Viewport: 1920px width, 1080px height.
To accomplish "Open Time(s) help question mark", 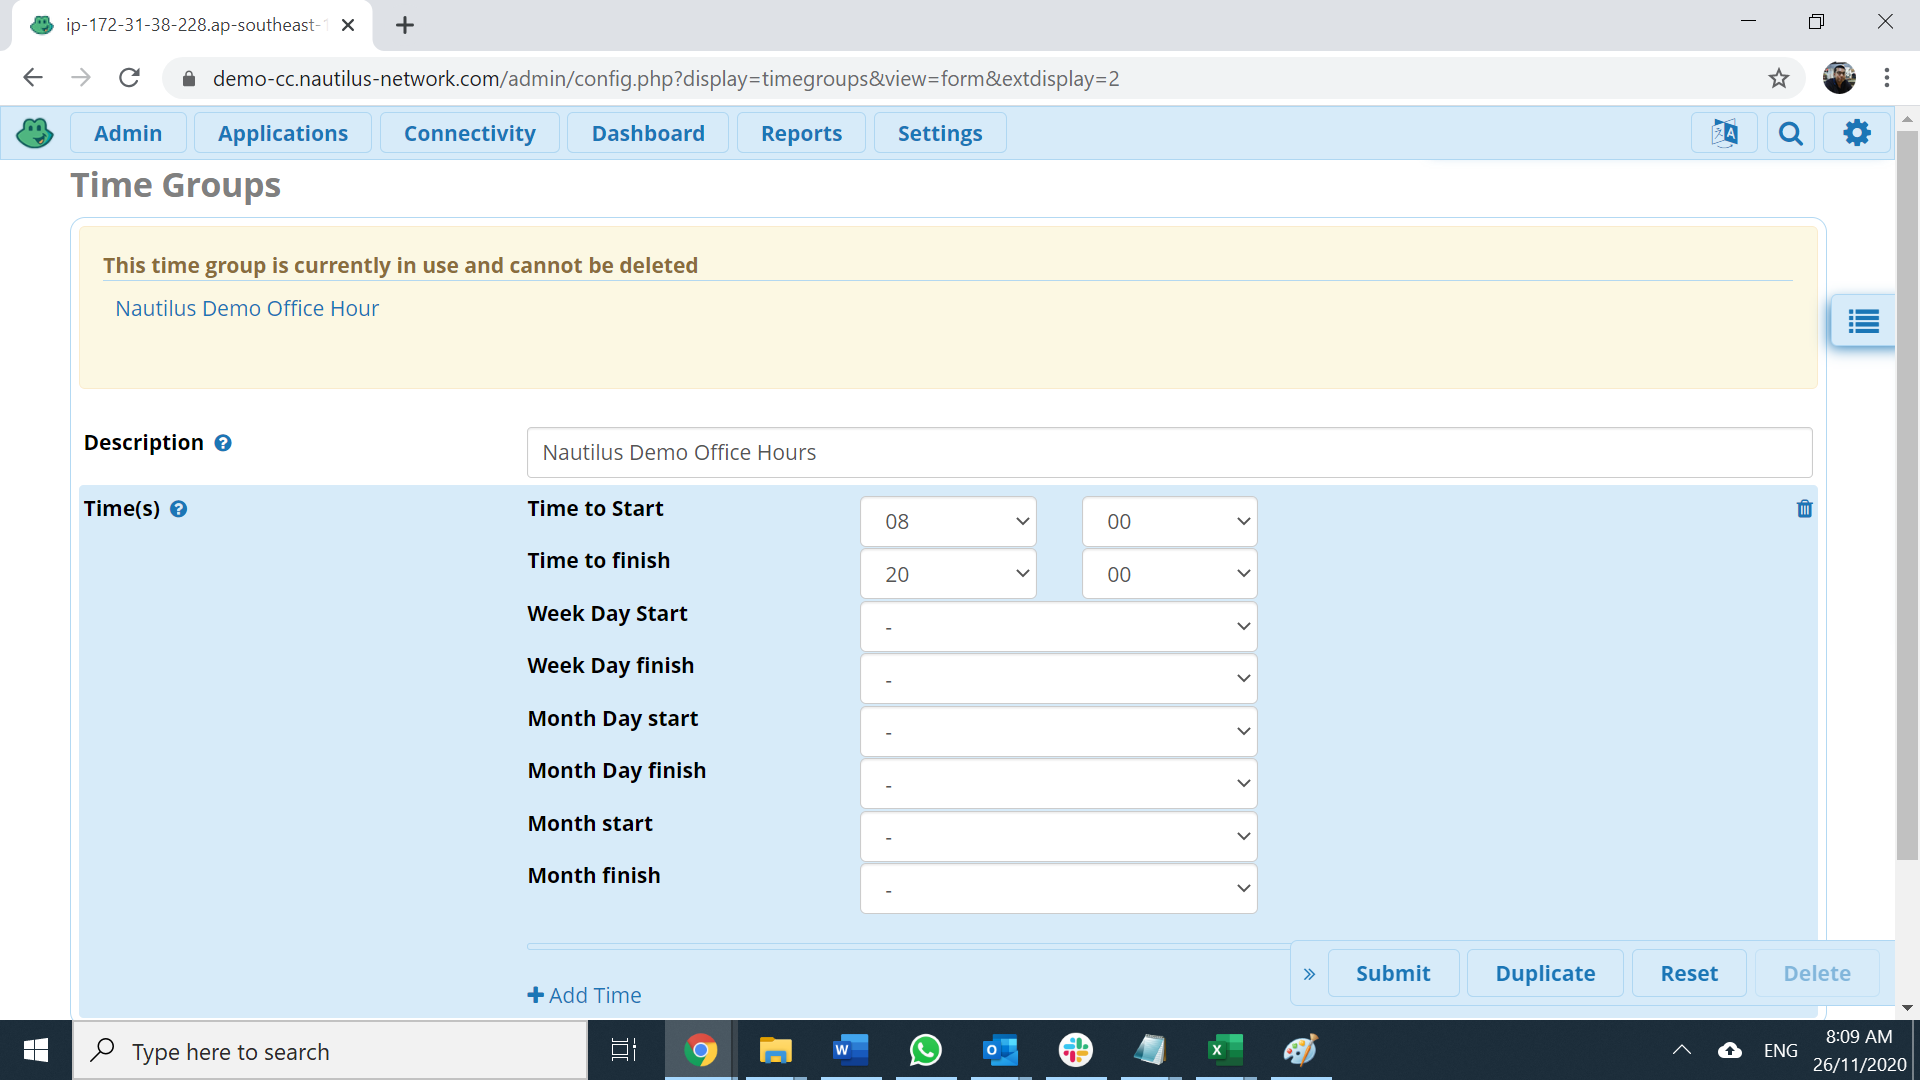I will pyautogui.click(x=178, y=509).
